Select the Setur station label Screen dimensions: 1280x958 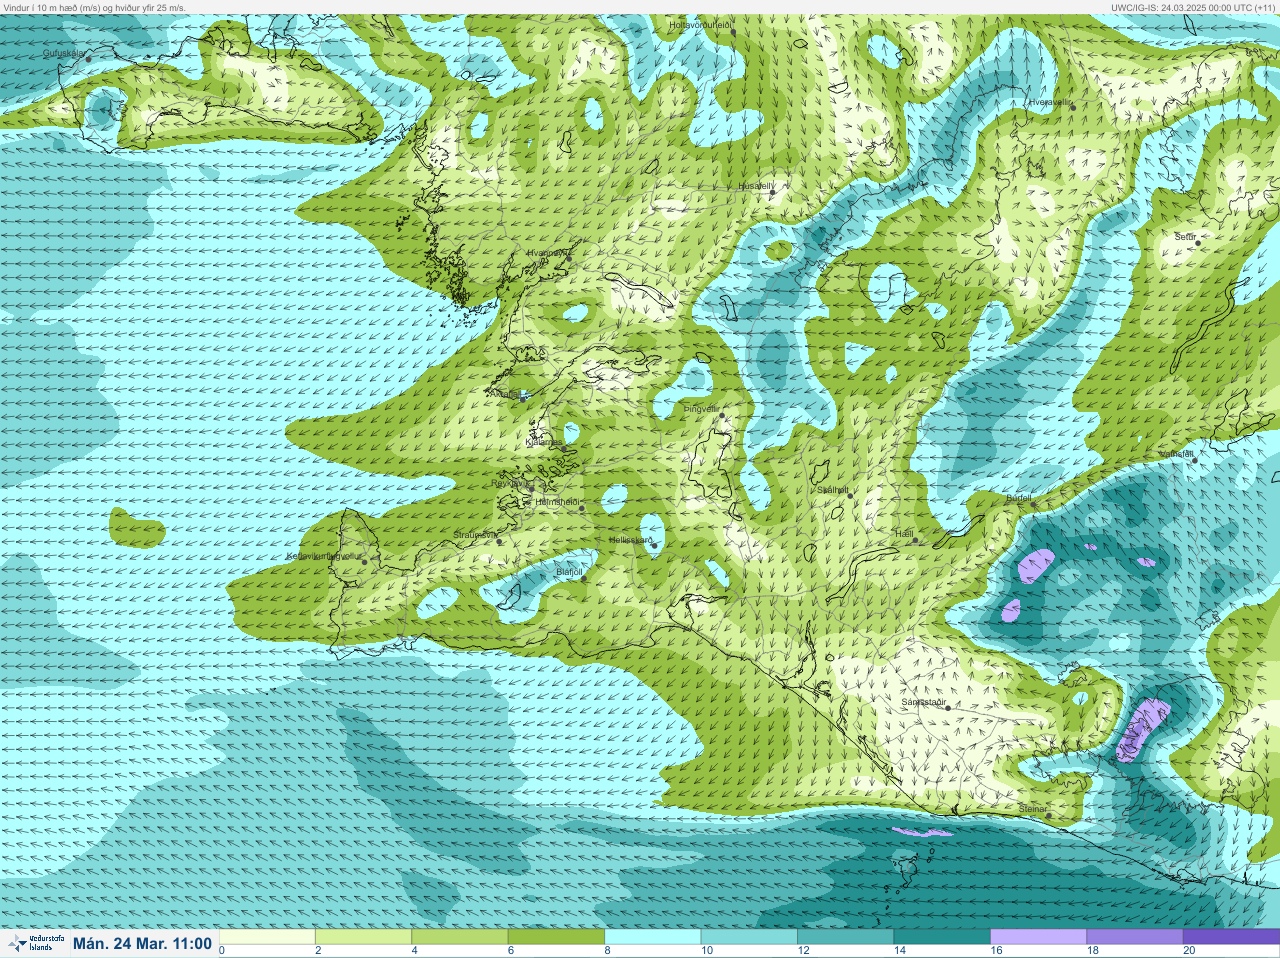click(1185, 237)
